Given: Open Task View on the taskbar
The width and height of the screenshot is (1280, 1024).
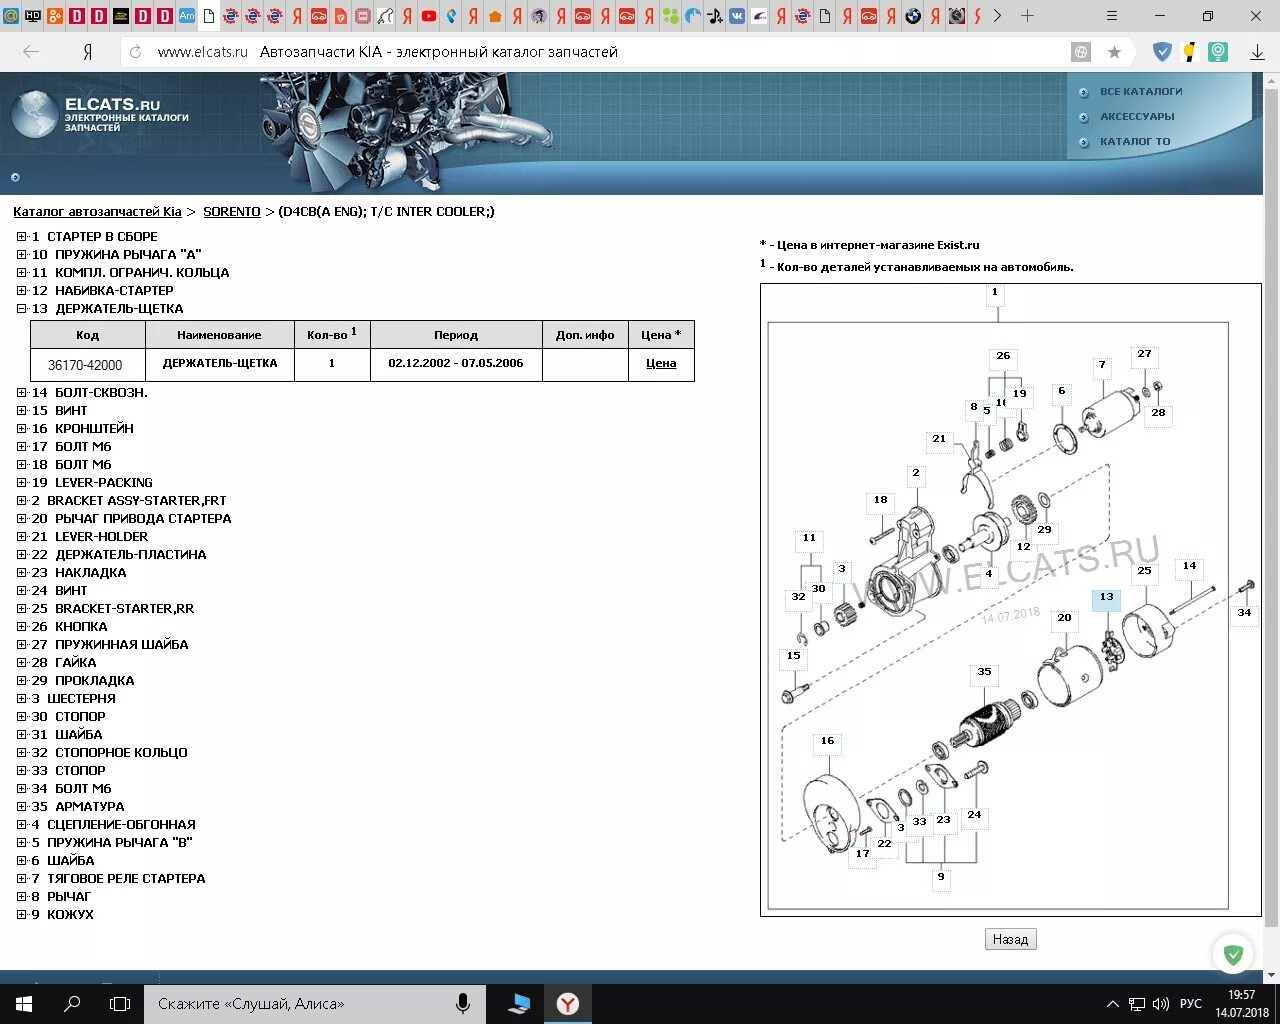Looking at the screenshot, I should (x=120, y=1004).
